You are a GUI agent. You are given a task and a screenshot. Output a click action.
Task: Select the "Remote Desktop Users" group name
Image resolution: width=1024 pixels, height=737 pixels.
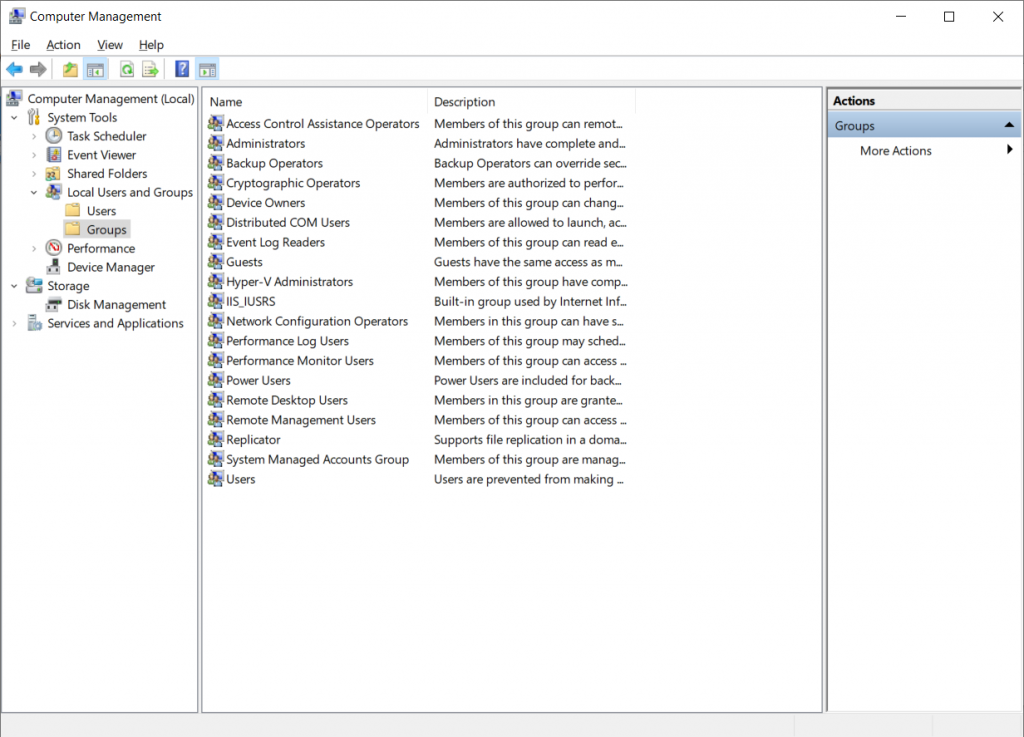coord(287,400)
